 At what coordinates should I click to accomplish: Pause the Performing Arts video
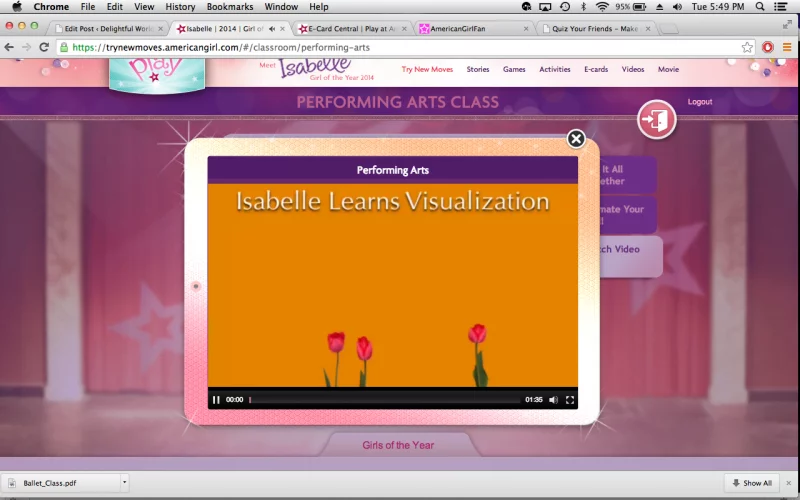coord(216,400)
